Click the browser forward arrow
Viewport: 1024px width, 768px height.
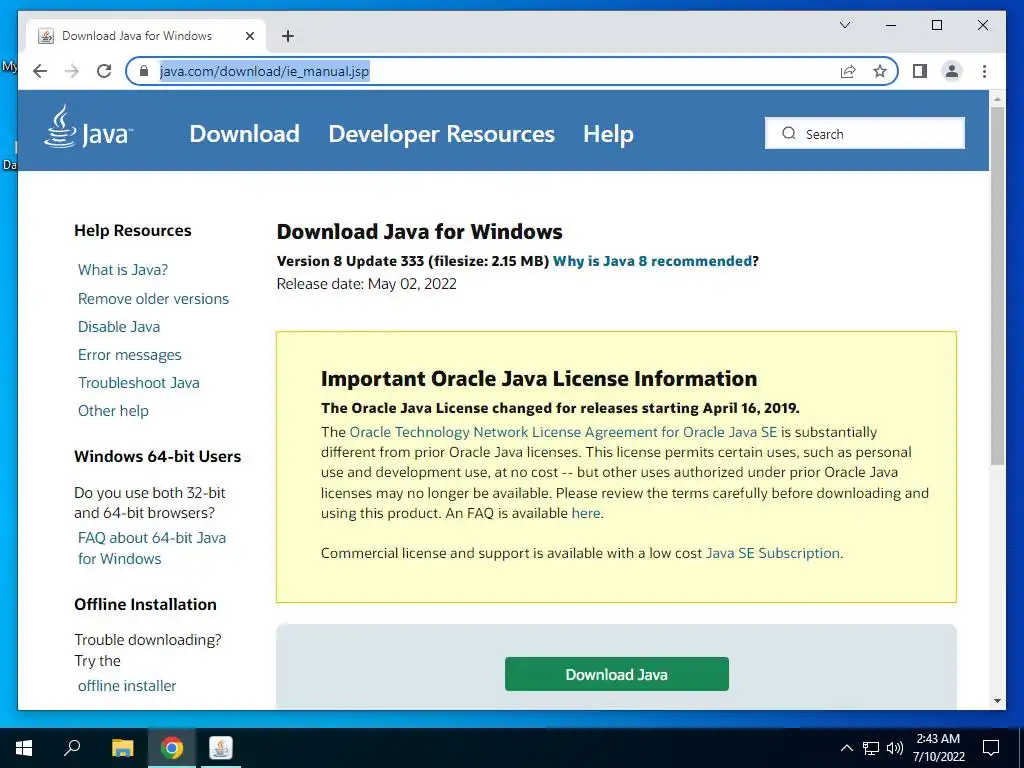[x=72, y=71]
